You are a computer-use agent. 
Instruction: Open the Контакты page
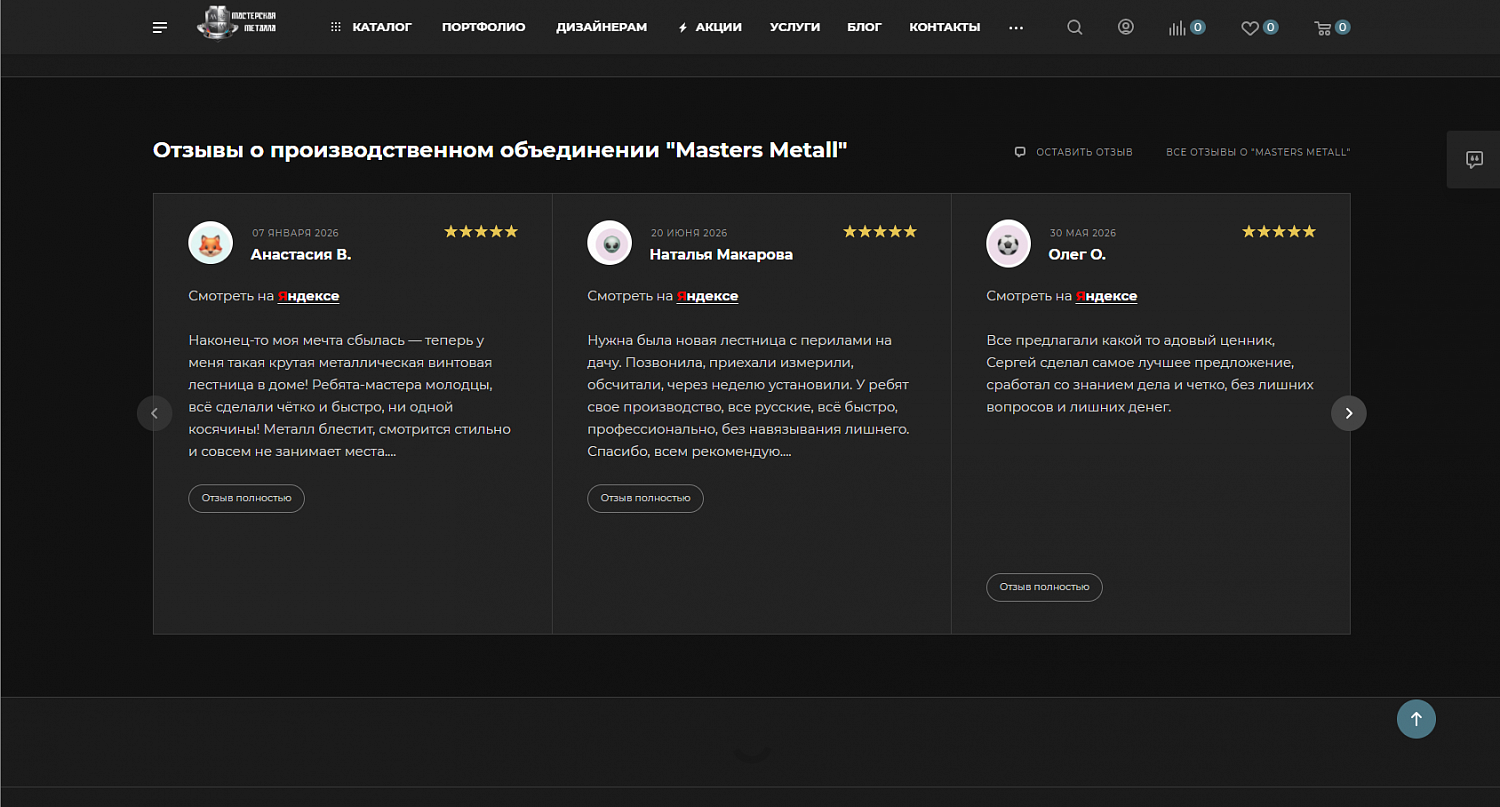coord(945,27)
